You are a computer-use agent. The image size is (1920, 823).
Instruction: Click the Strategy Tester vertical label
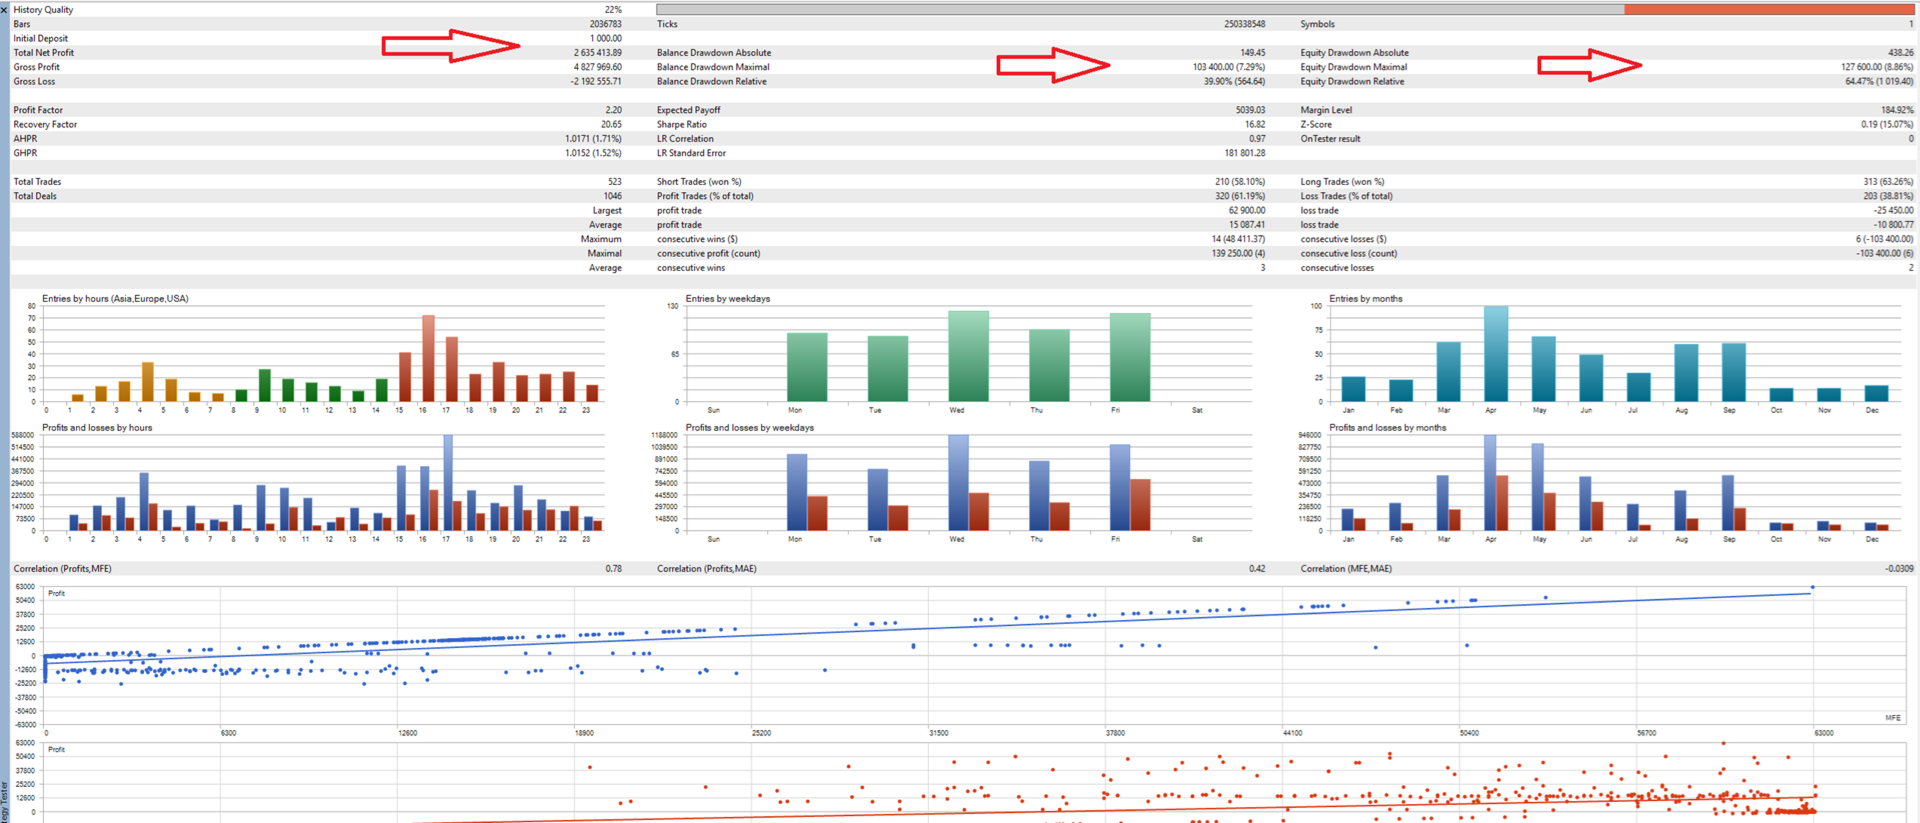click(x=4, y=800)
